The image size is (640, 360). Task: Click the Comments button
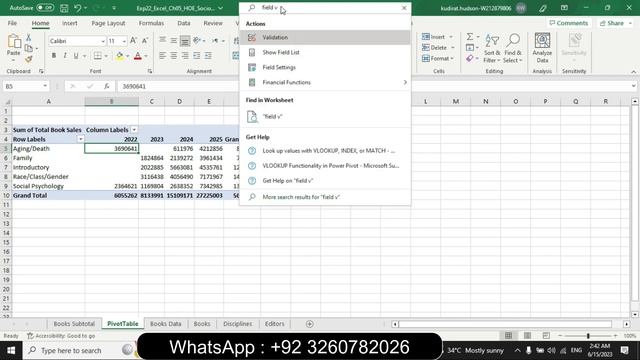tap(569, 23)
